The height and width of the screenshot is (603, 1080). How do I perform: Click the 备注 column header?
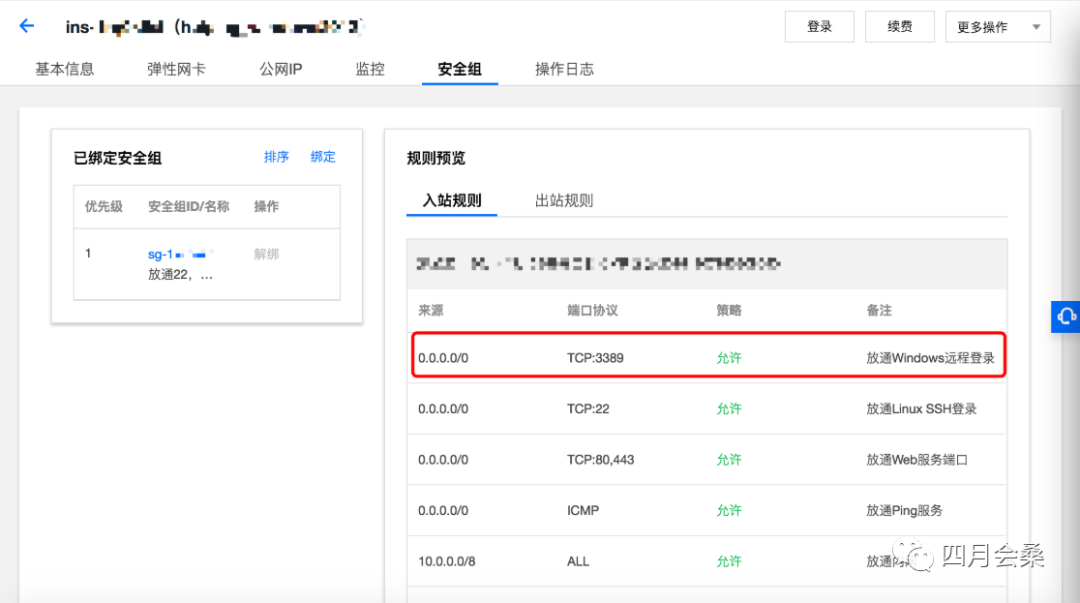click(879, 310)
